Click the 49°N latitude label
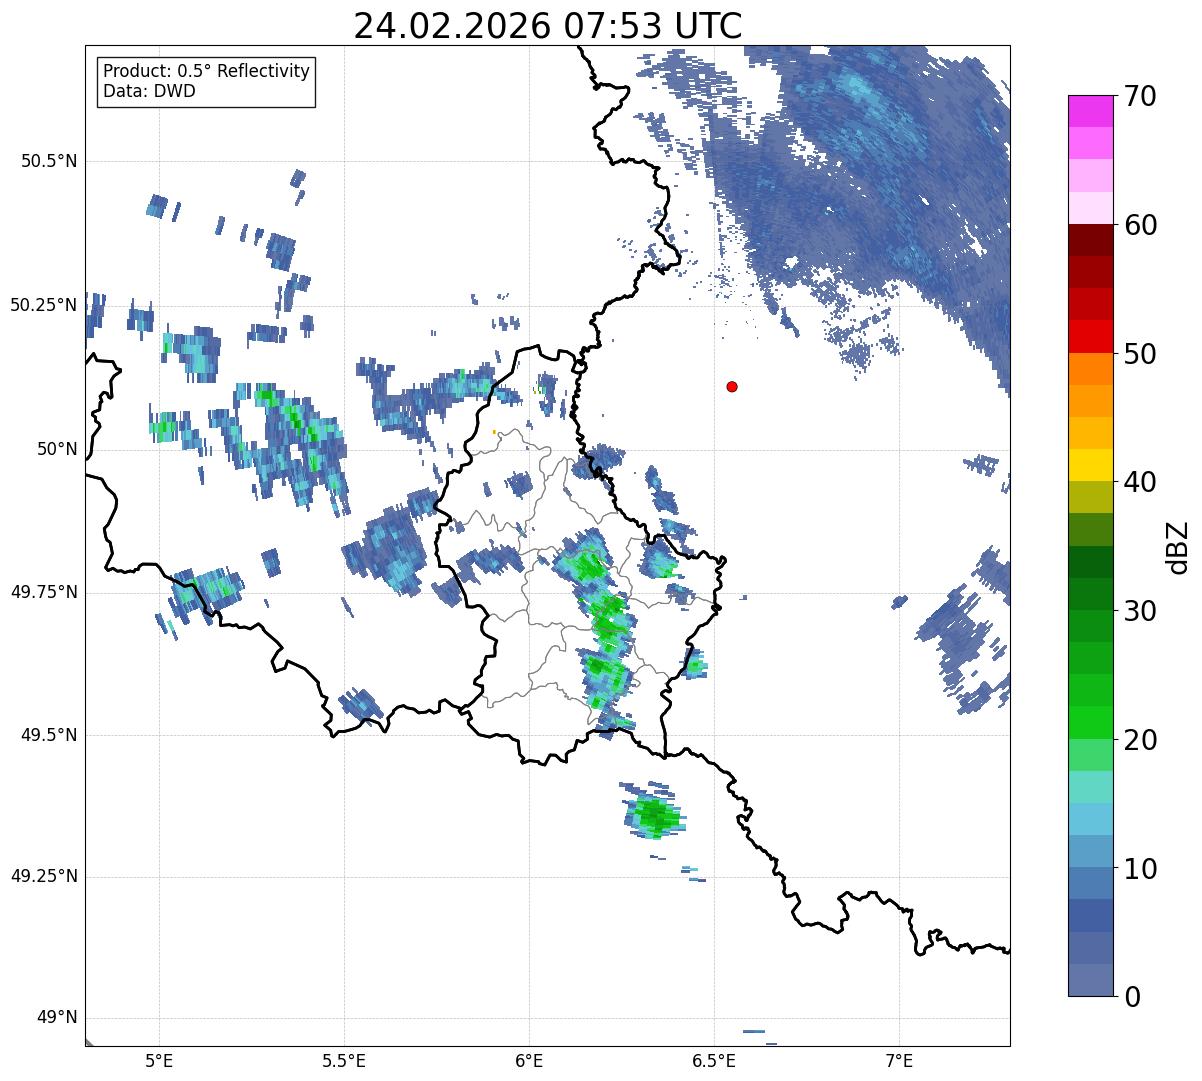The image size is (1202, 1081). point(57,1018)
